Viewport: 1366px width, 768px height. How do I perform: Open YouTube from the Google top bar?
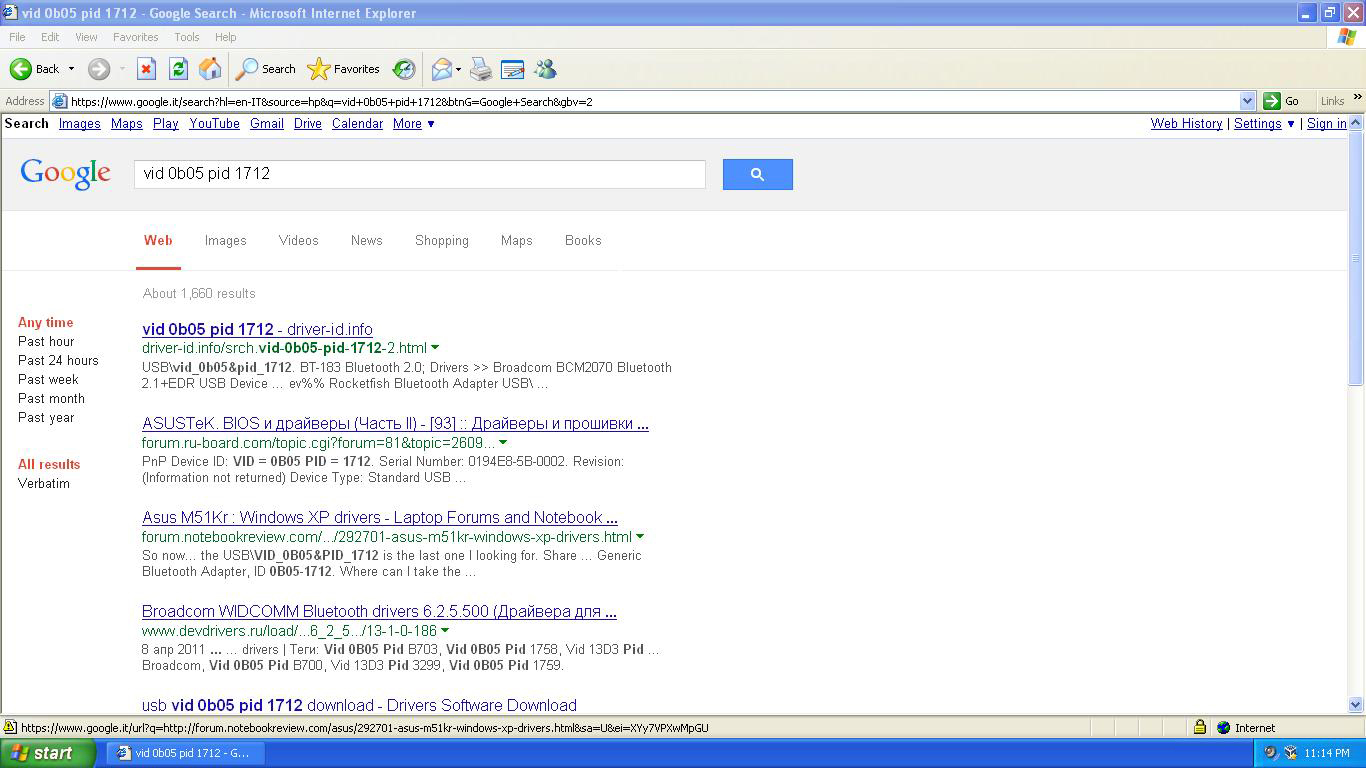(214, 123)
